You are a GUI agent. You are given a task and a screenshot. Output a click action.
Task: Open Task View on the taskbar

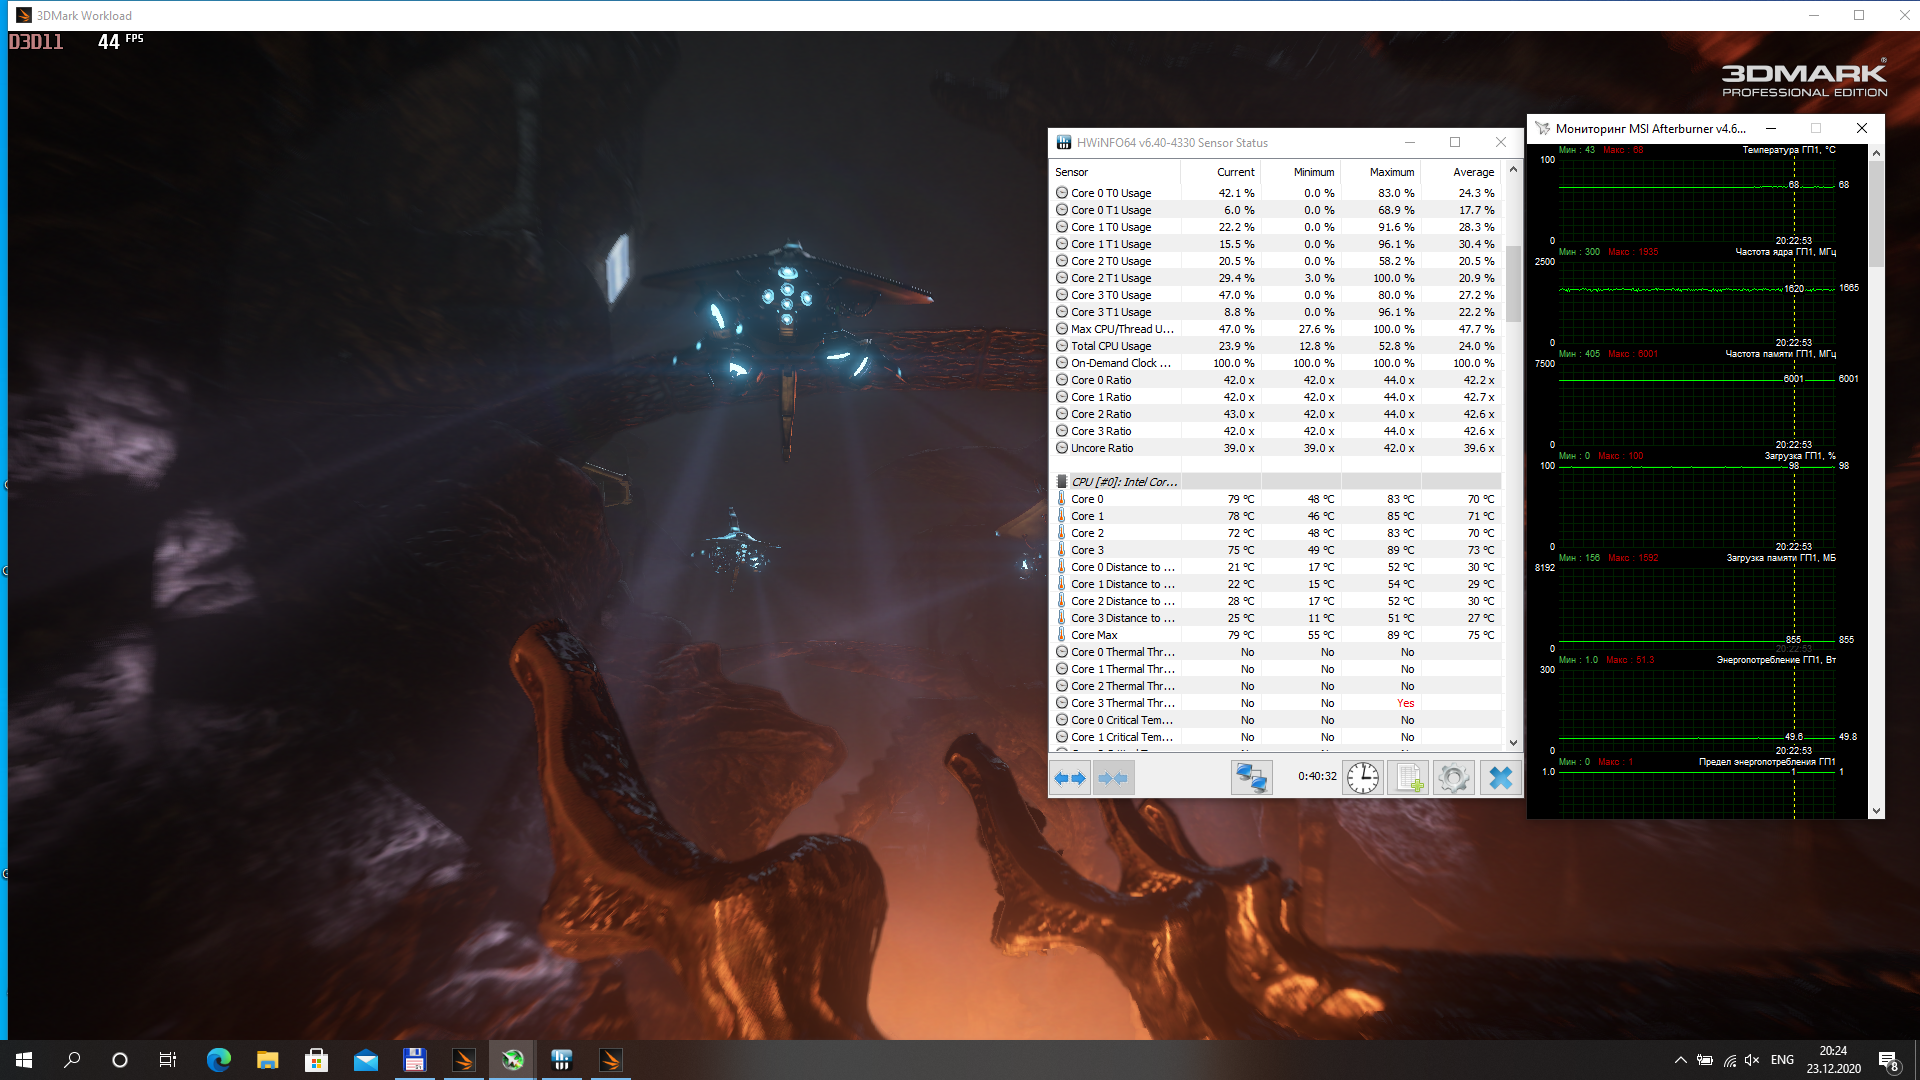168,1060
